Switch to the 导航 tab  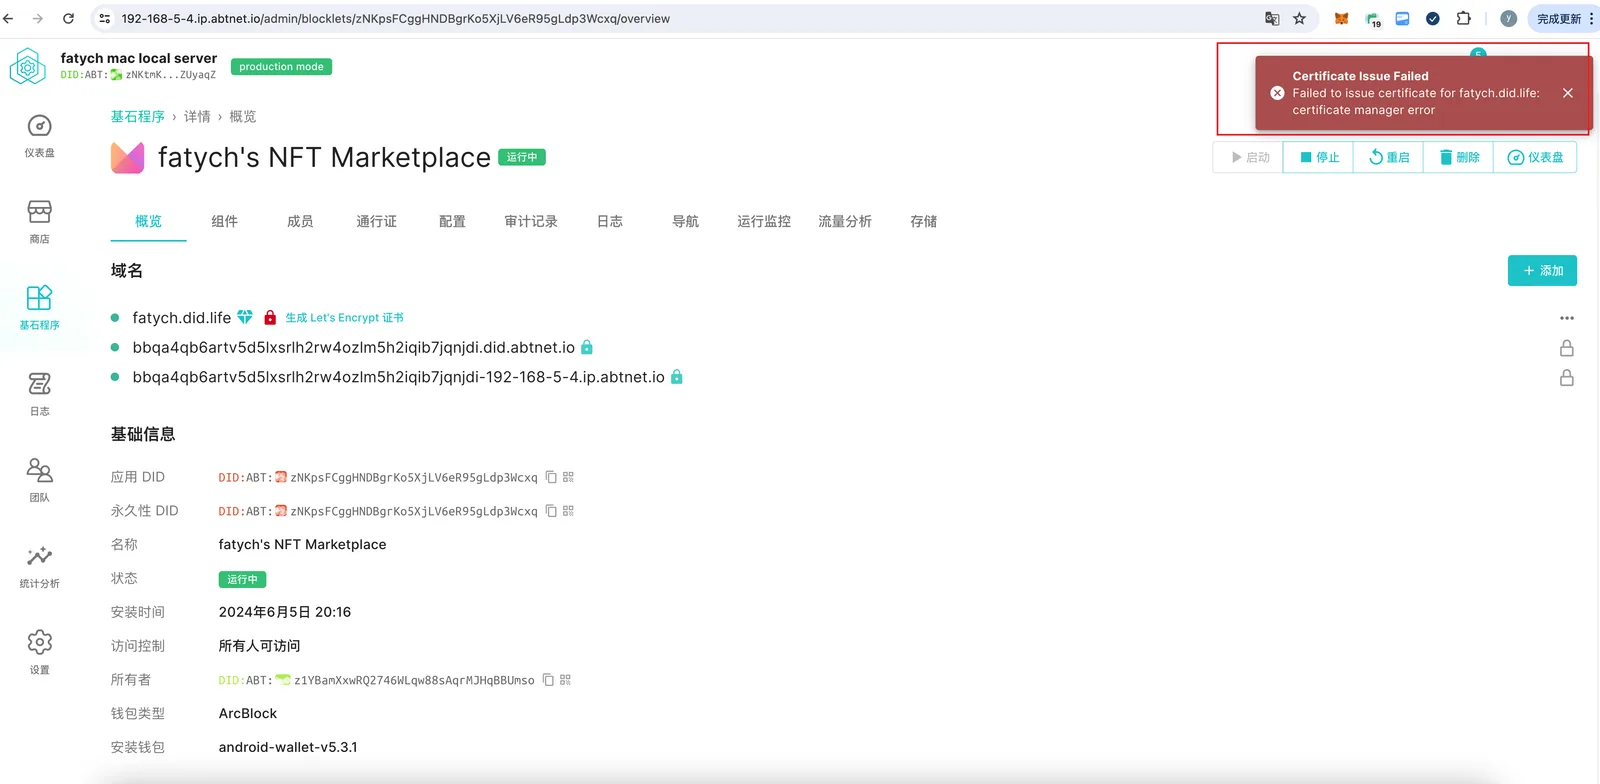click(x=686, y=221)
